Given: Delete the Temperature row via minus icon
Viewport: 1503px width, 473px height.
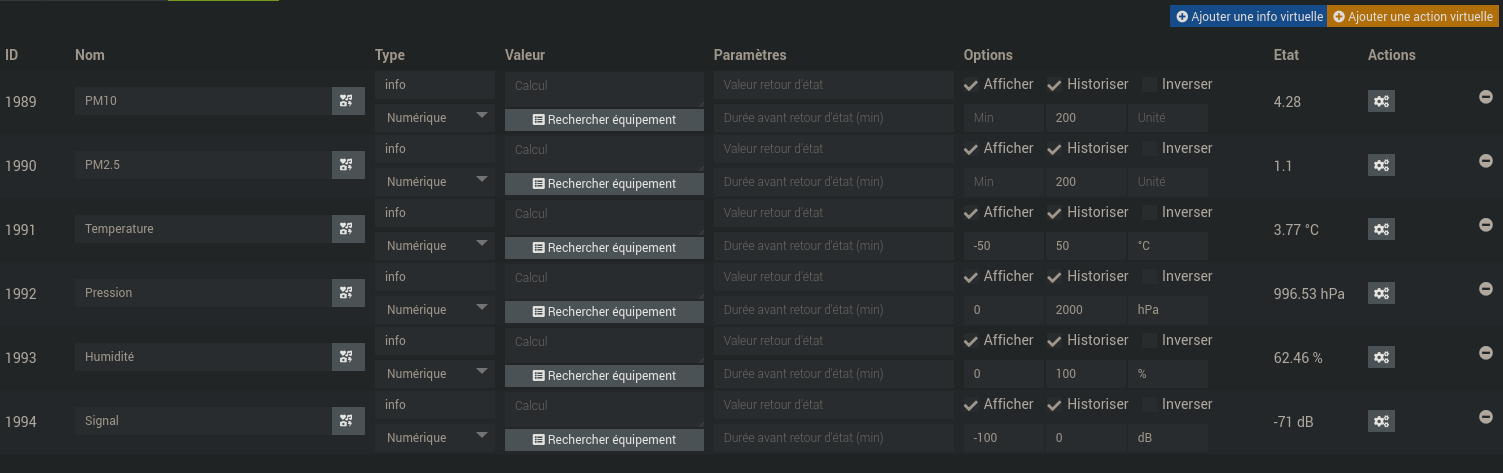Looking at the screenshot, I should click(x=1485, y=225).
